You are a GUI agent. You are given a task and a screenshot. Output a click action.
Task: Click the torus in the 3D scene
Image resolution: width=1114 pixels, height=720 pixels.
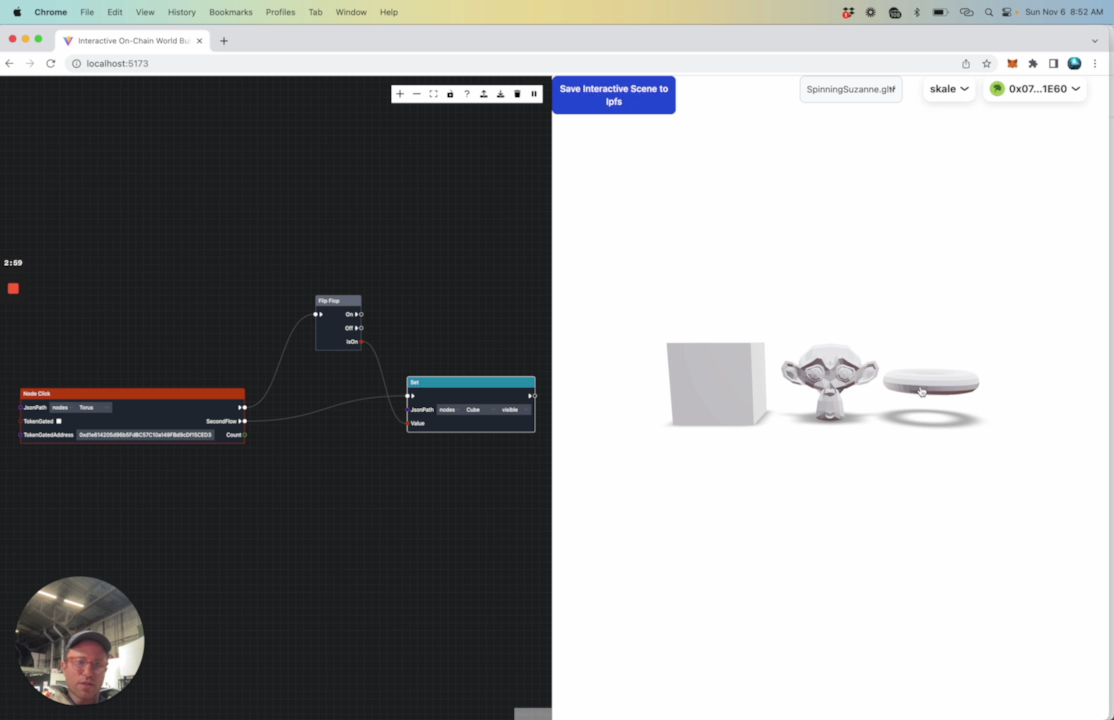pos(931,382)
